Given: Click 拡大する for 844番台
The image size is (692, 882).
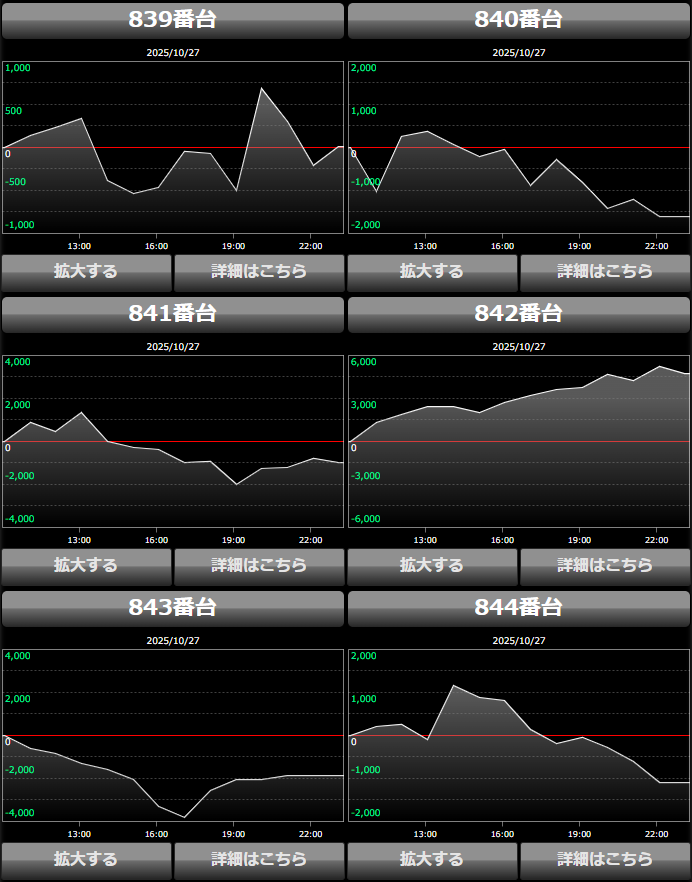Looking at the screenshot, I should [x=432, y=860].
